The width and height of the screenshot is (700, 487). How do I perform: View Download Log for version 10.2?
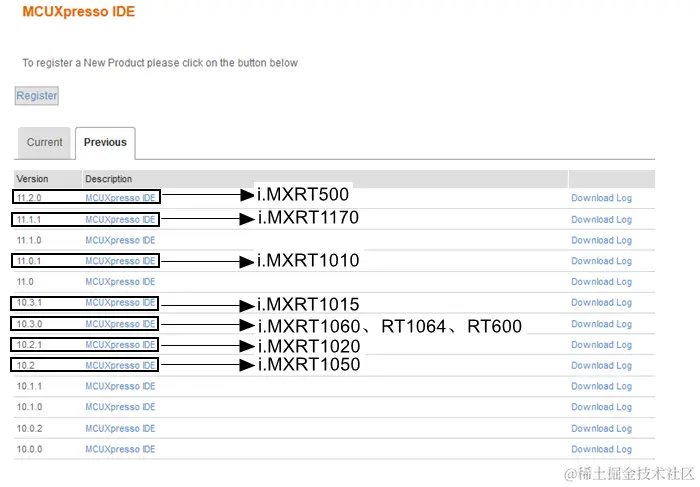(601, 365)
